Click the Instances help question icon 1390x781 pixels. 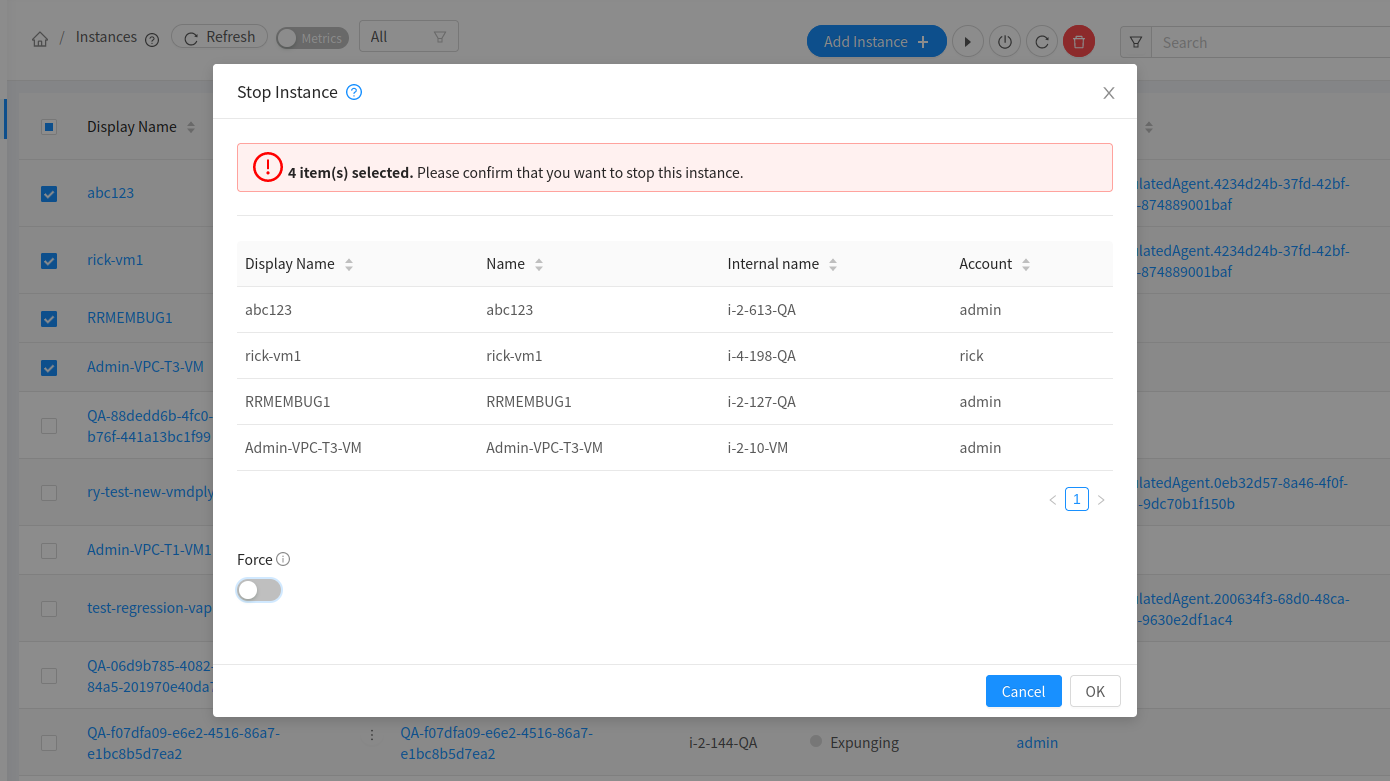pyautogui.click(x=152, y=40)
